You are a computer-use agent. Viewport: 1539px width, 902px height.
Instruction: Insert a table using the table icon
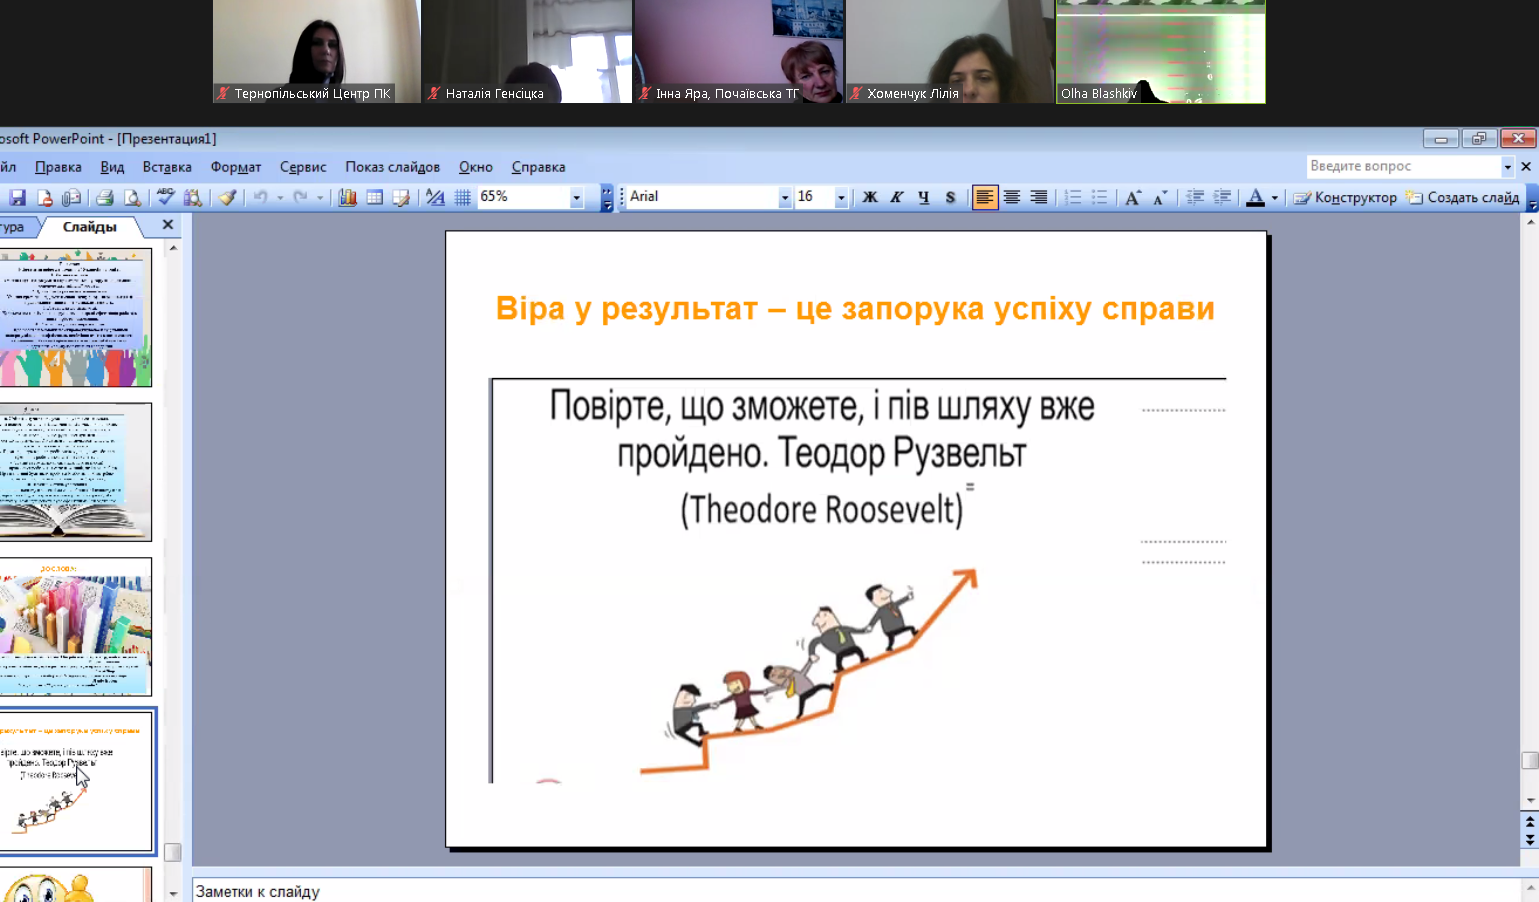pos(374,197)
